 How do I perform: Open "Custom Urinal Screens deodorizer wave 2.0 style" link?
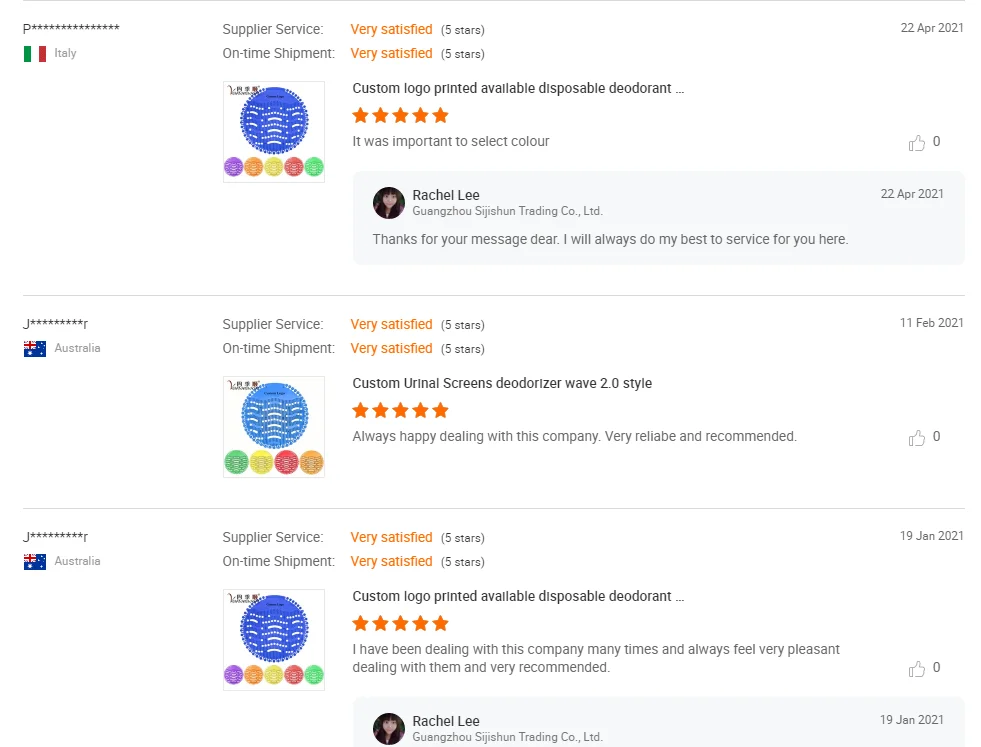click(x=502, y=383)
